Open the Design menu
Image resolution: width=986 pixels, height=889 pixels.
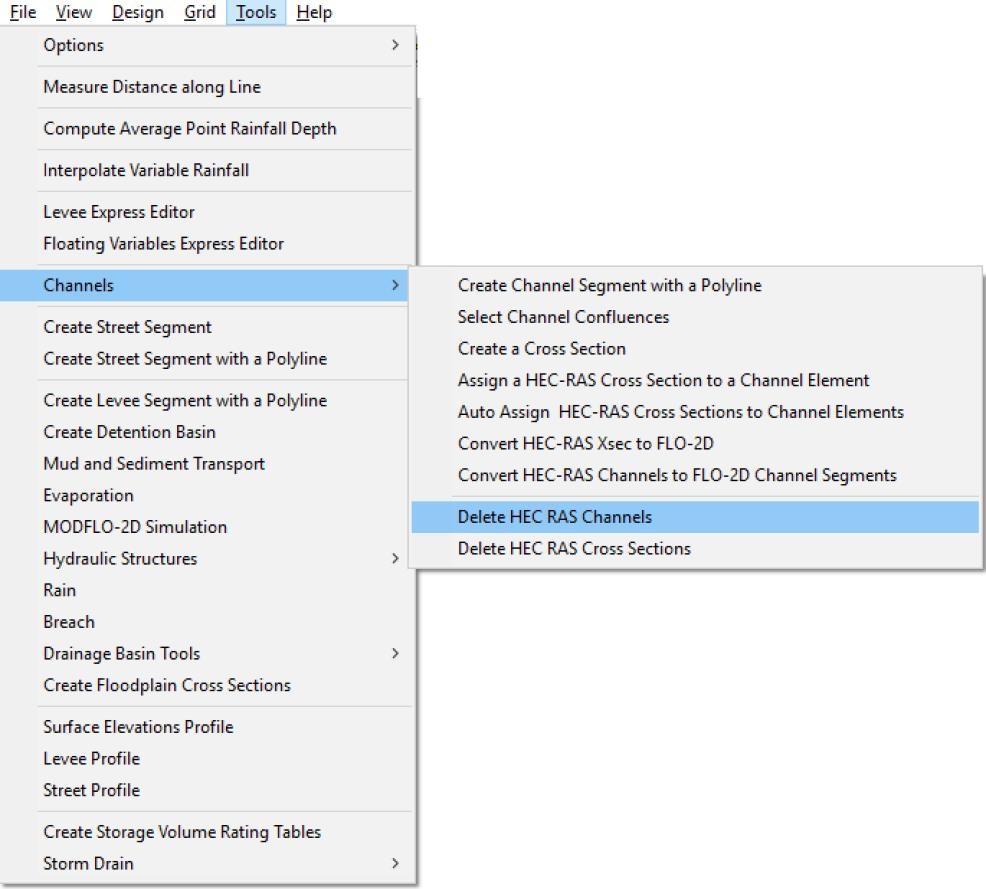[x=138, y=13]
